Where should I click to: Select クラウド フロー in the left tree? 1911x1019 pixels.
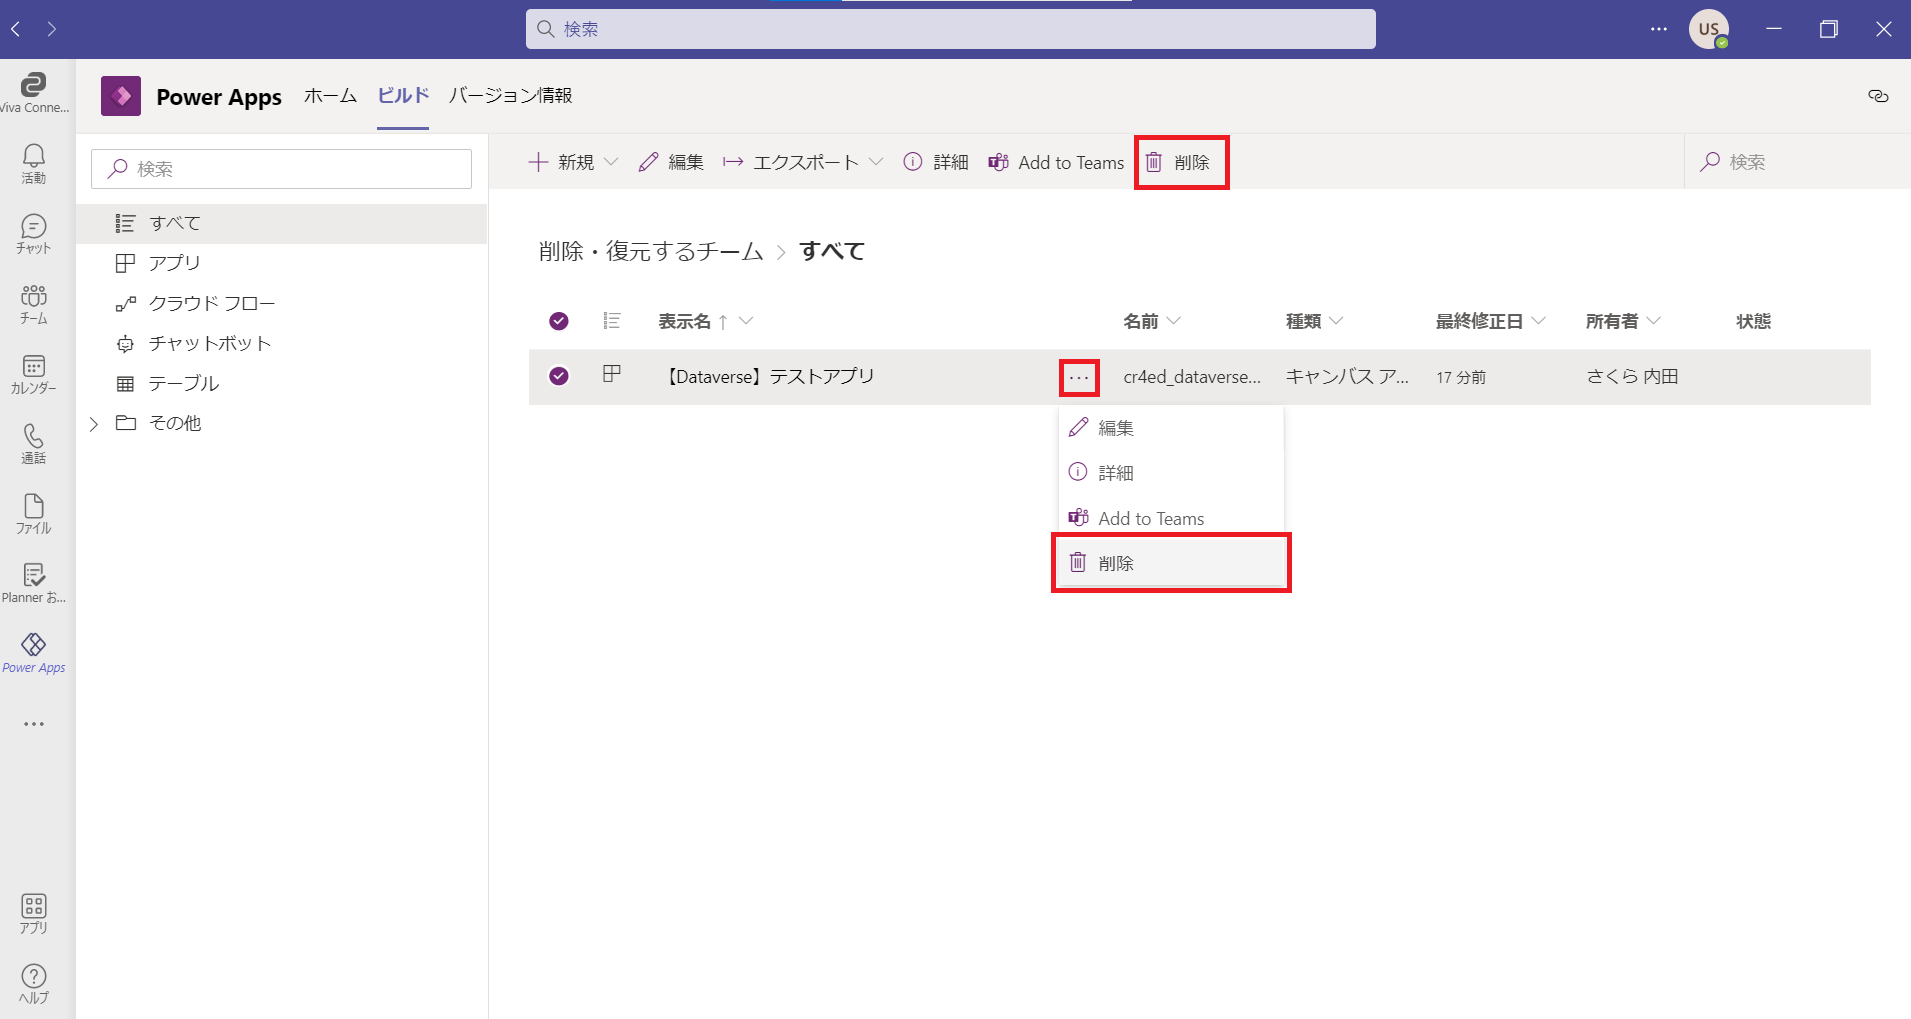click(211, 303)
